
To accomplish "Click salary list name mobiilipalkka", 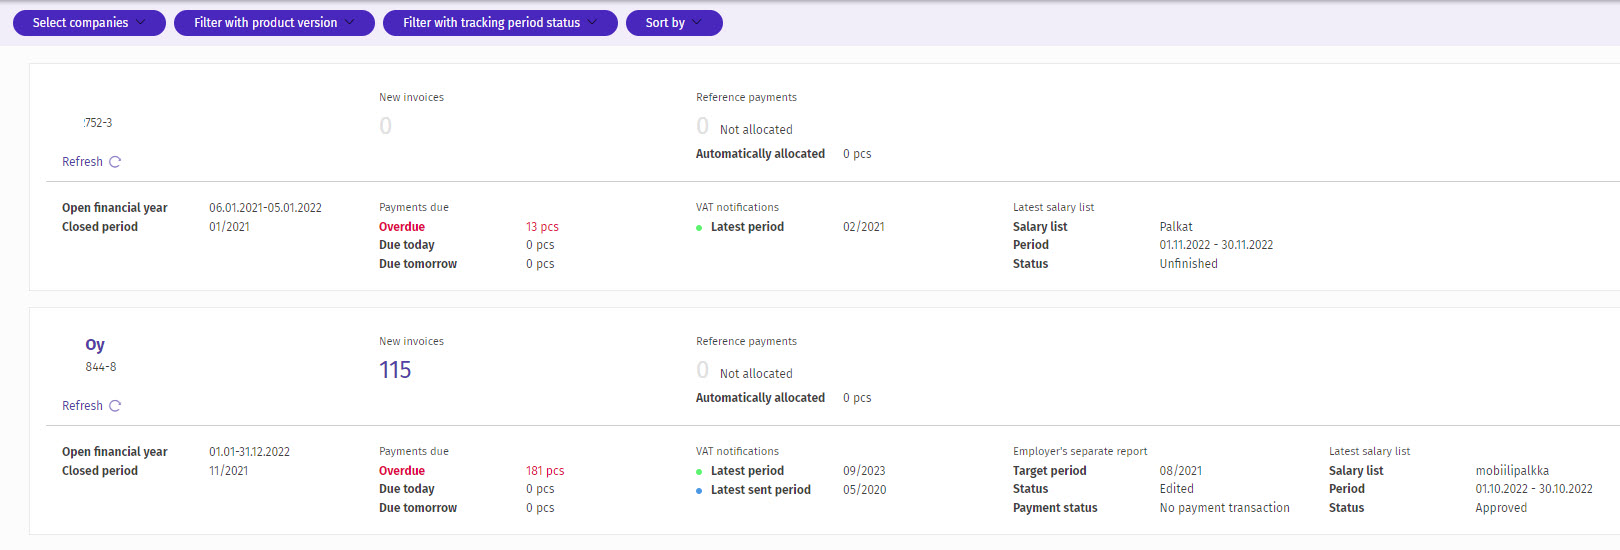I will click(x=1512, y=471).
